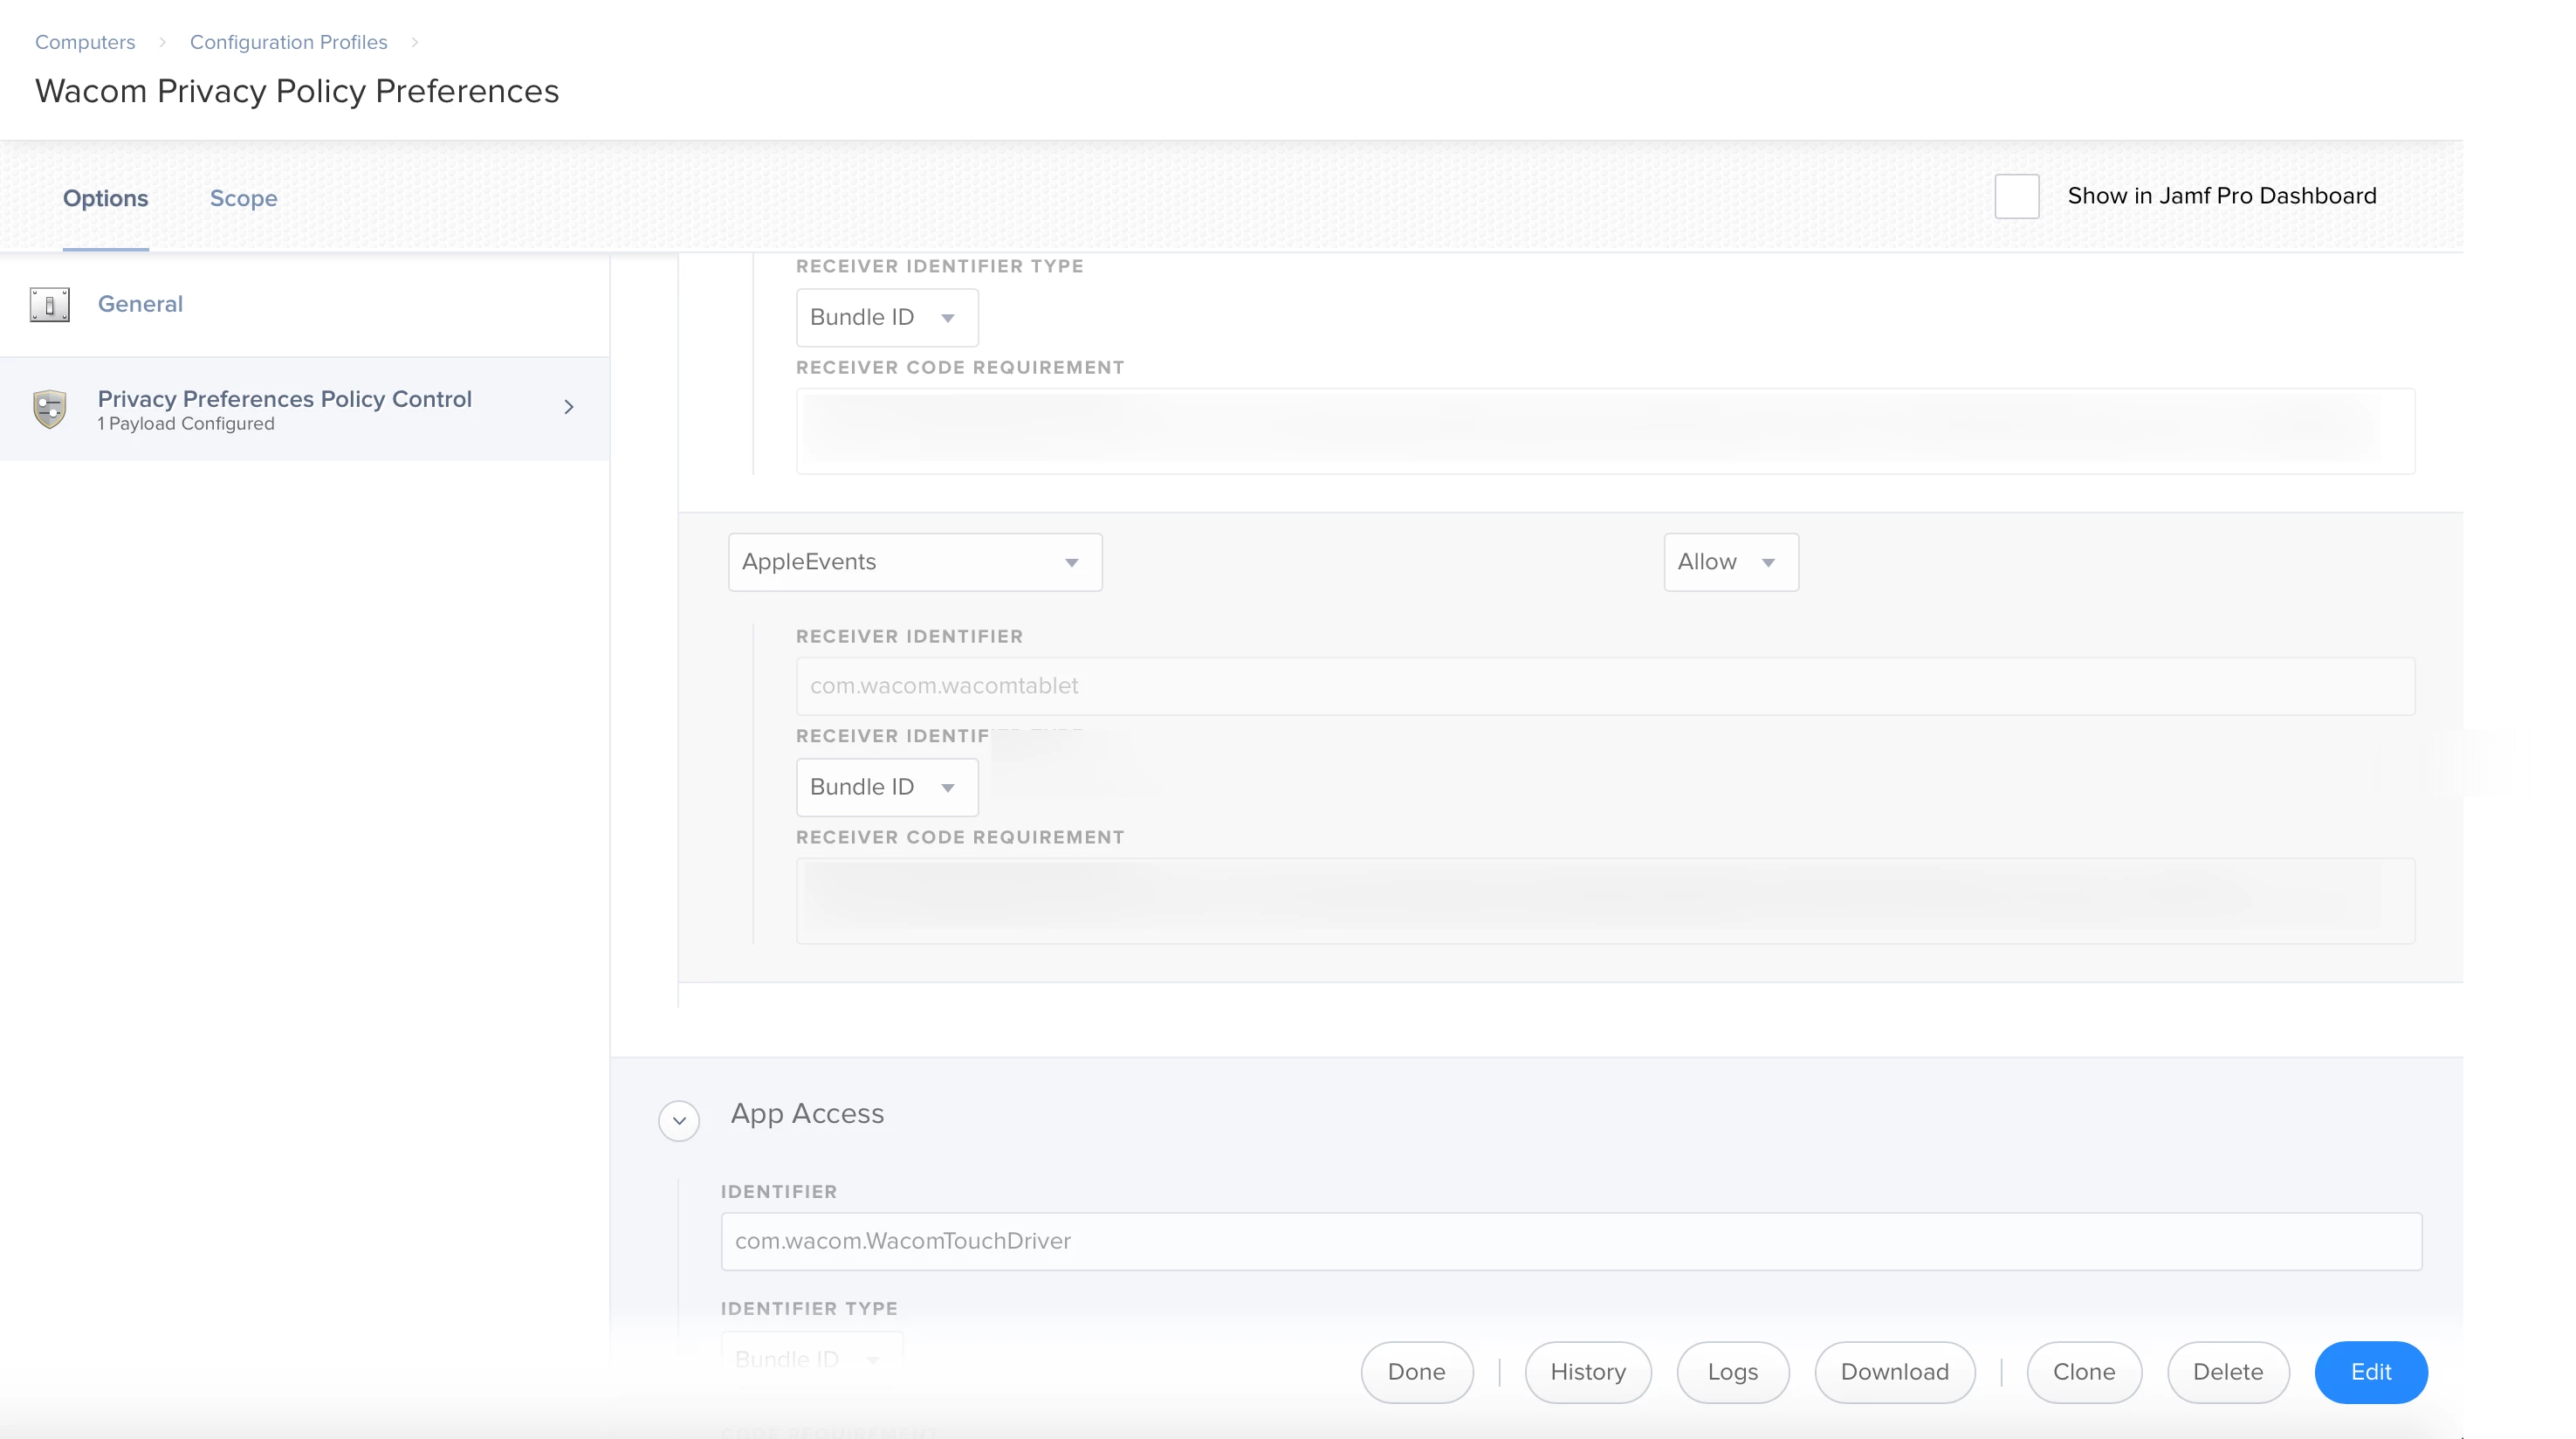The image size is (2576, 1439).
Task: Click the com.wacom.WacomTouchDriver identifier field
Action: [x=1571, y=1241]
